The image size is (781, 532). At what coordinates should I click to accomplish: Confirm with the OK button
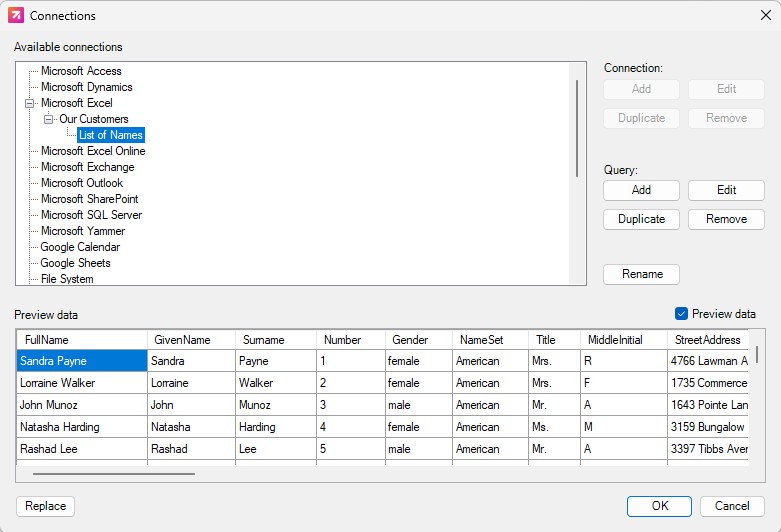[659, 506]
